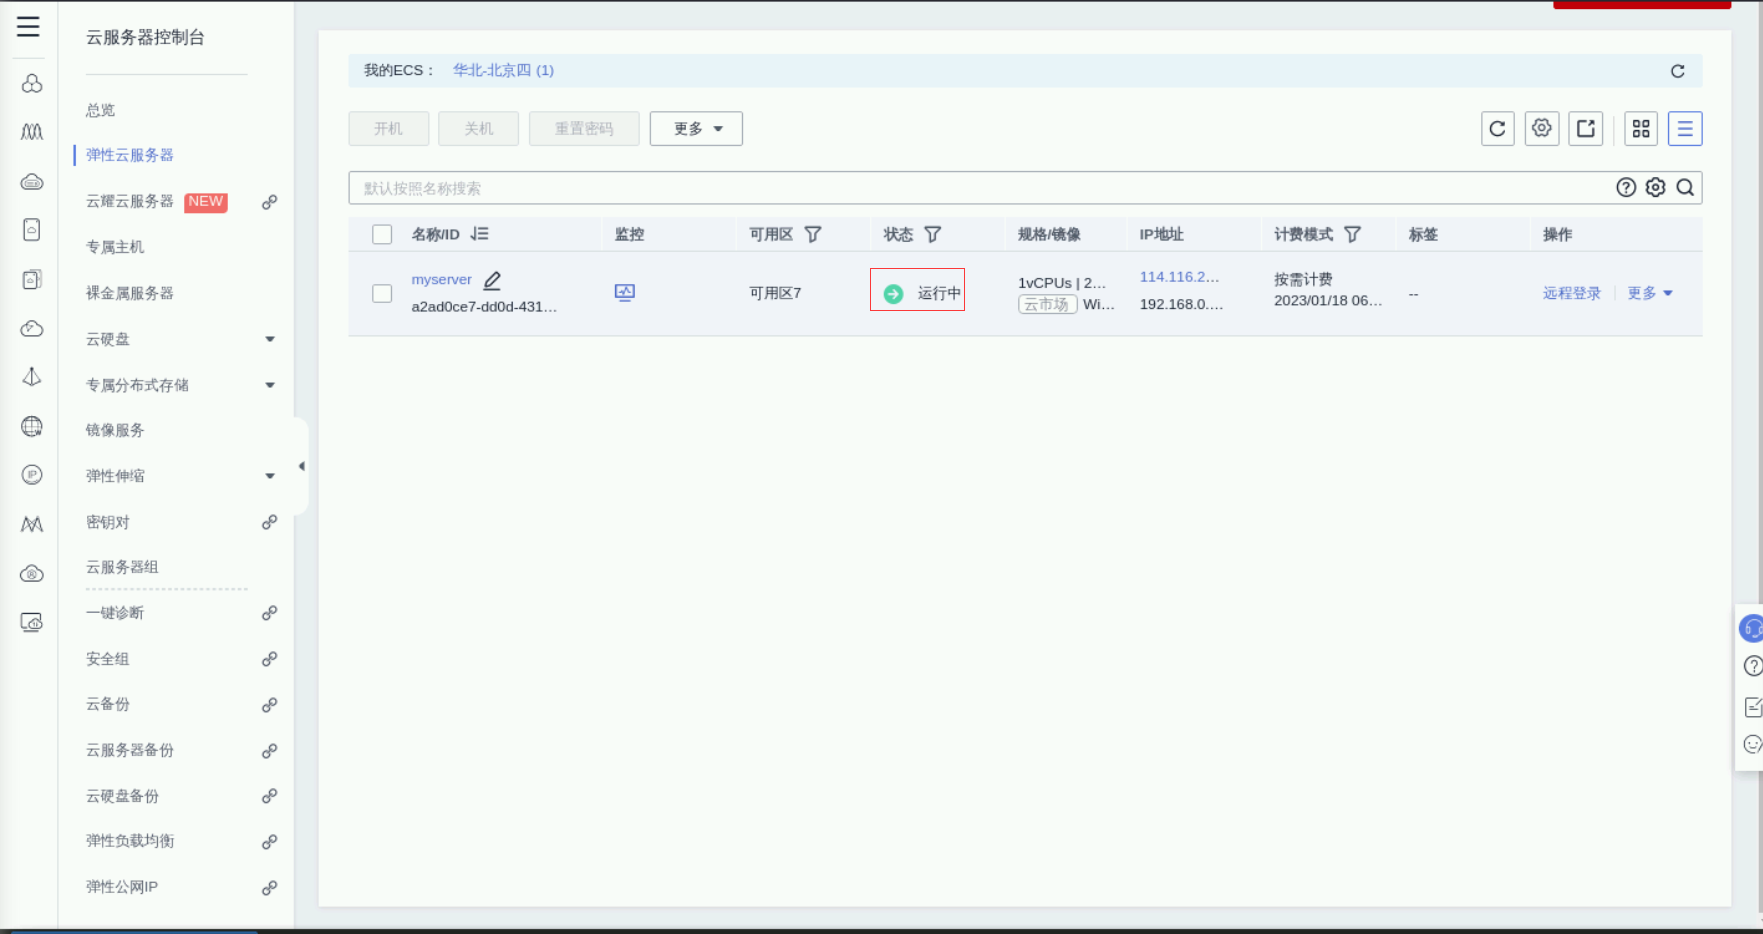
Task: Open 镜像服务 in the sidebar
Action: pos(115,430)
